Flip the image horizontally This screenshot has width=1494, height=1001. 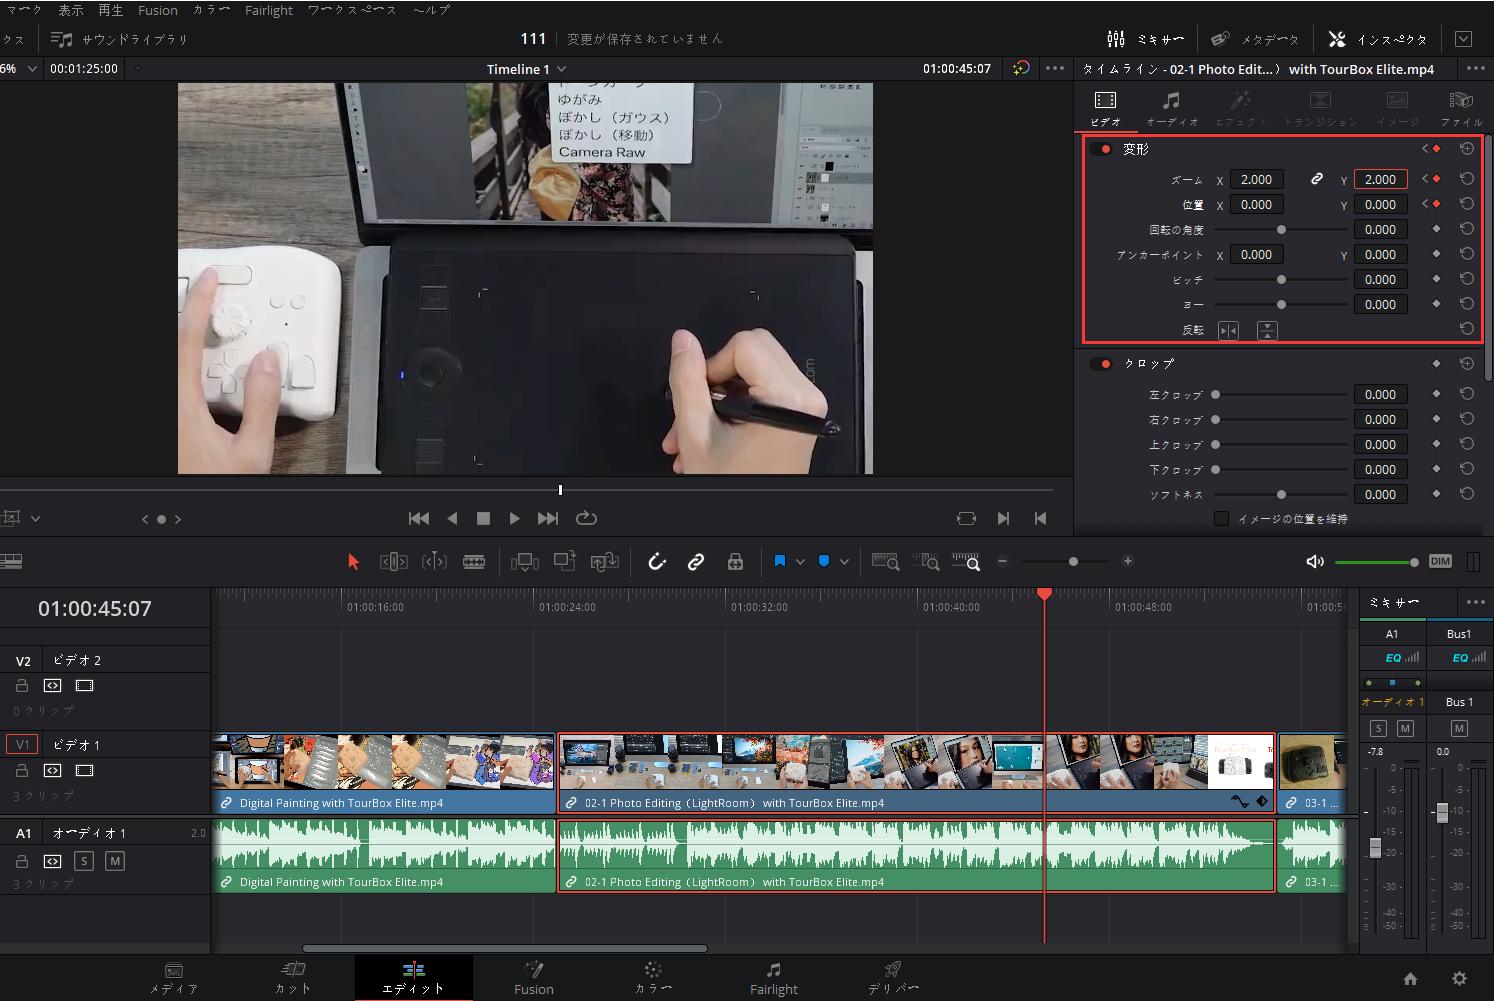click(x=1228, y=330)
